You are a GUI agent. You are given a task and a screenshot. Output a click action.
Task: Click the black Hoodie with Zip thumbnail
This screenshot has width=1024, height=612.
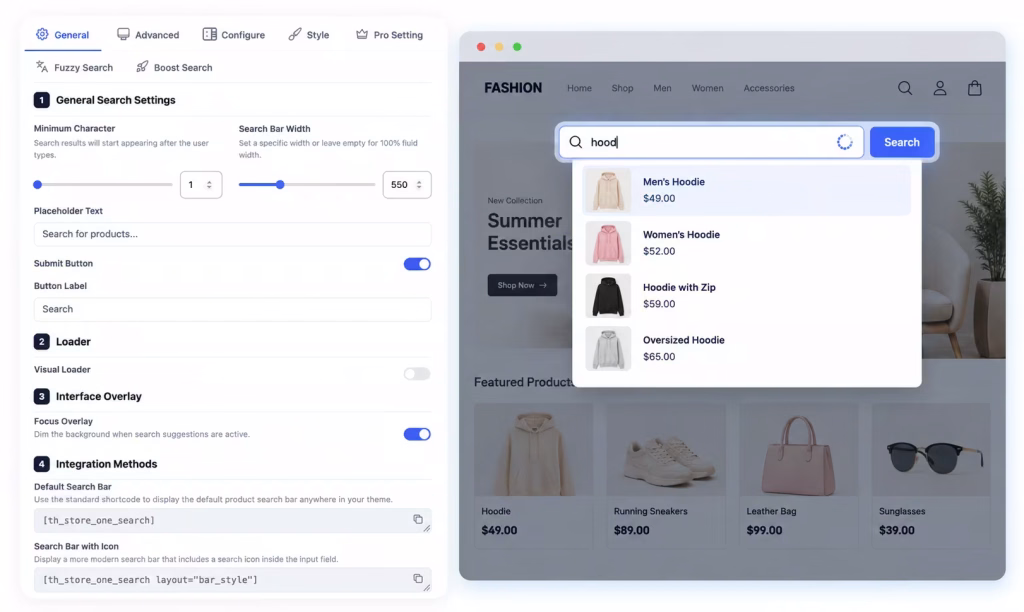608,296
